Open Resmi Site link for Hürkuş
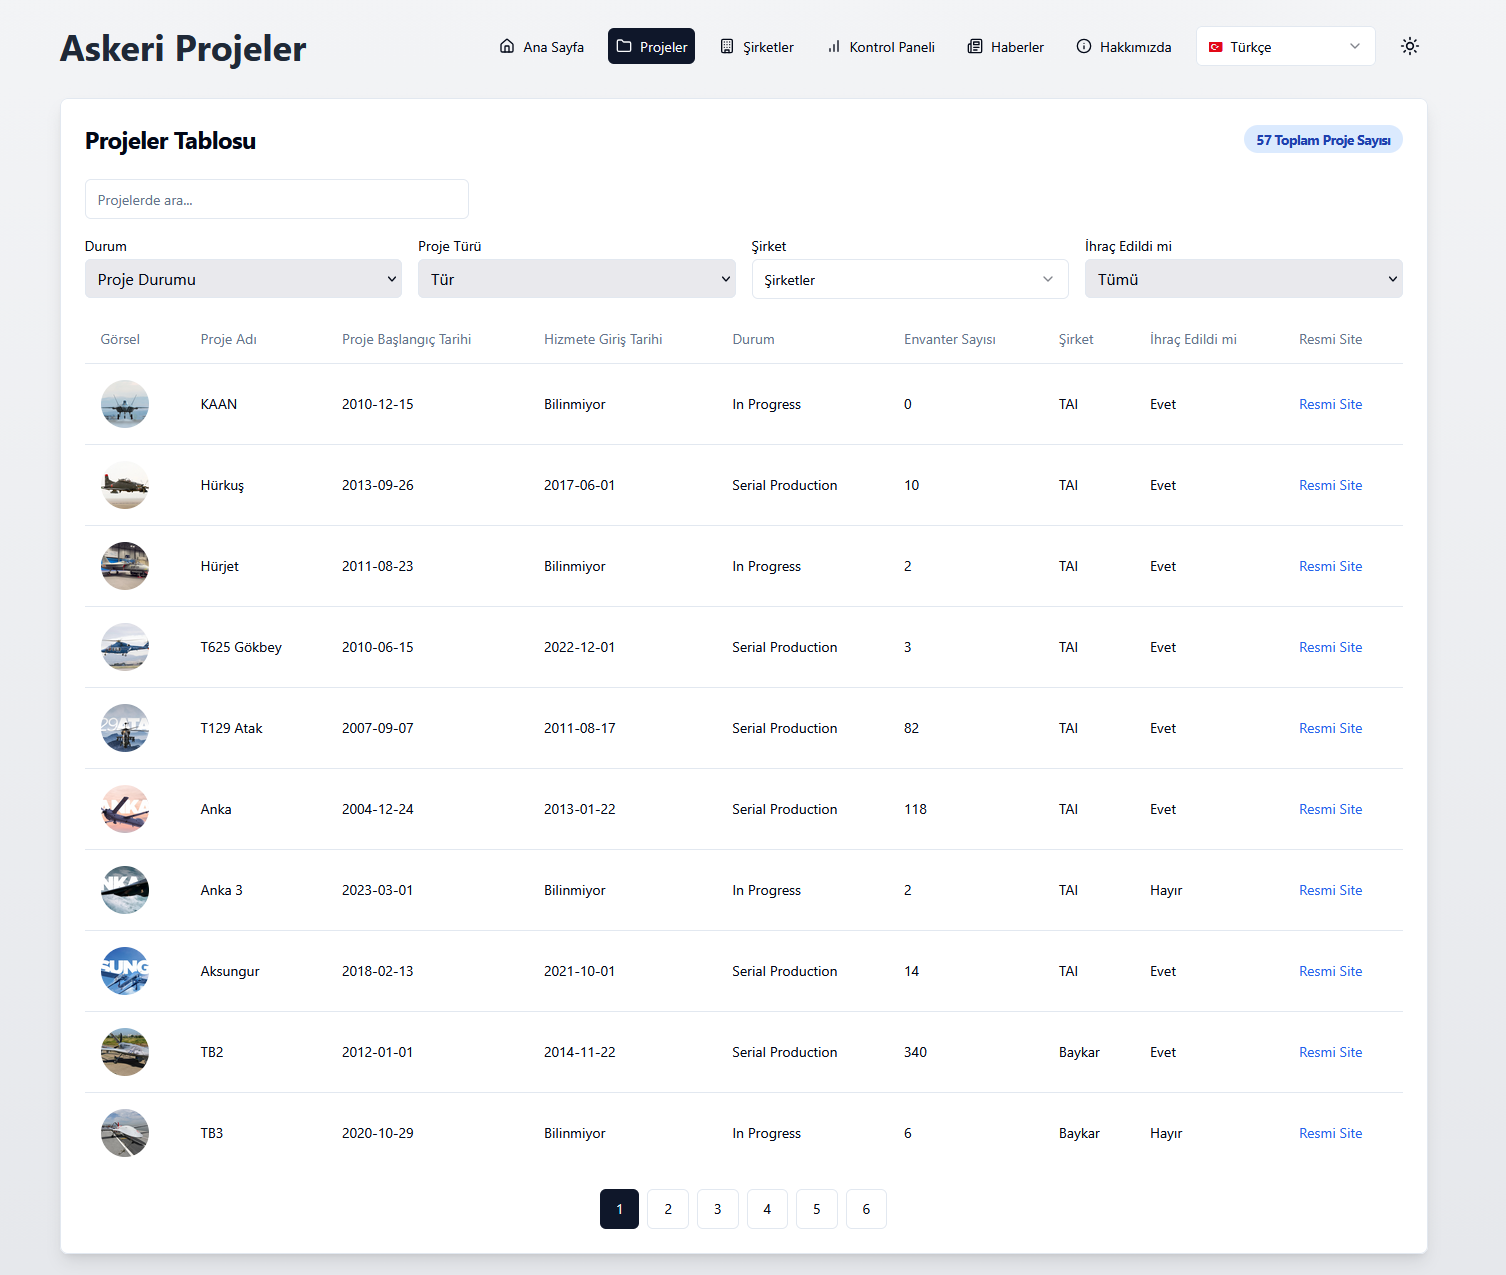The image size is (1506, 1275). coord(1330,485)
